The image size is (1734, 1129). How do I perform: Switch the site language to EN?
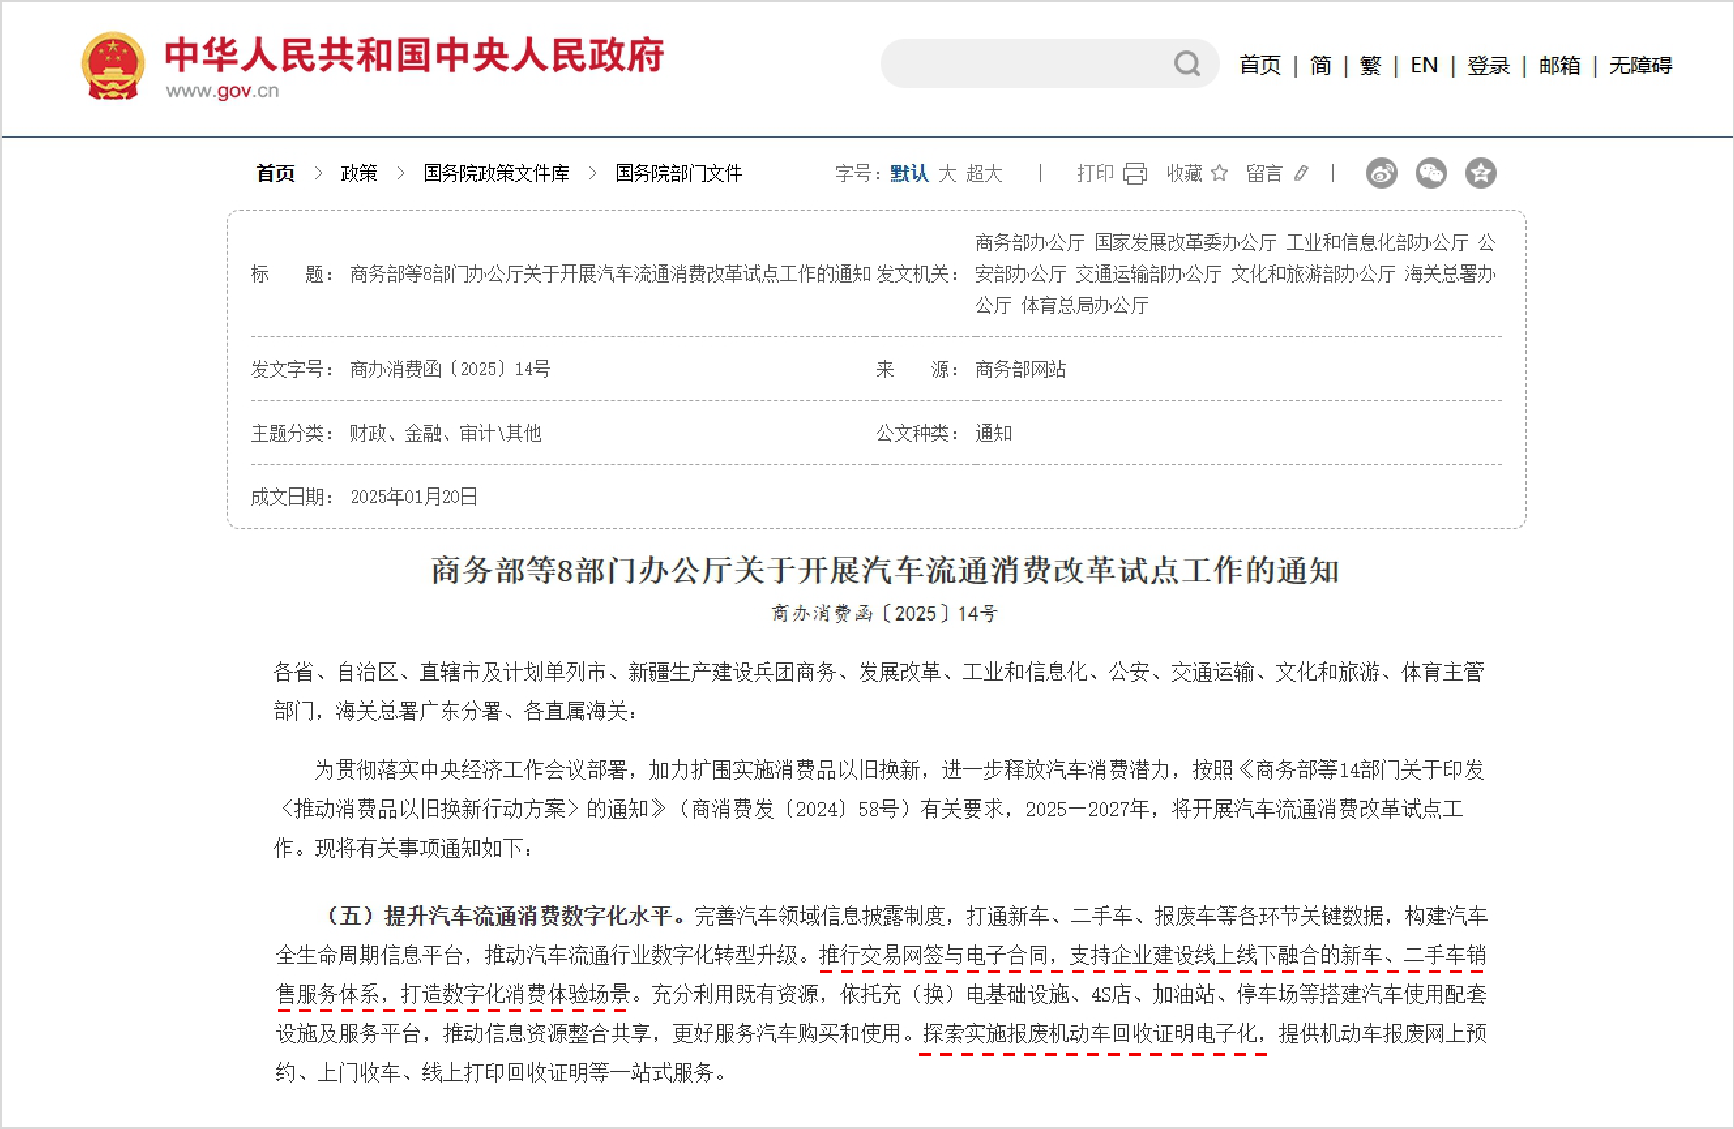[x=1424, y=65]
